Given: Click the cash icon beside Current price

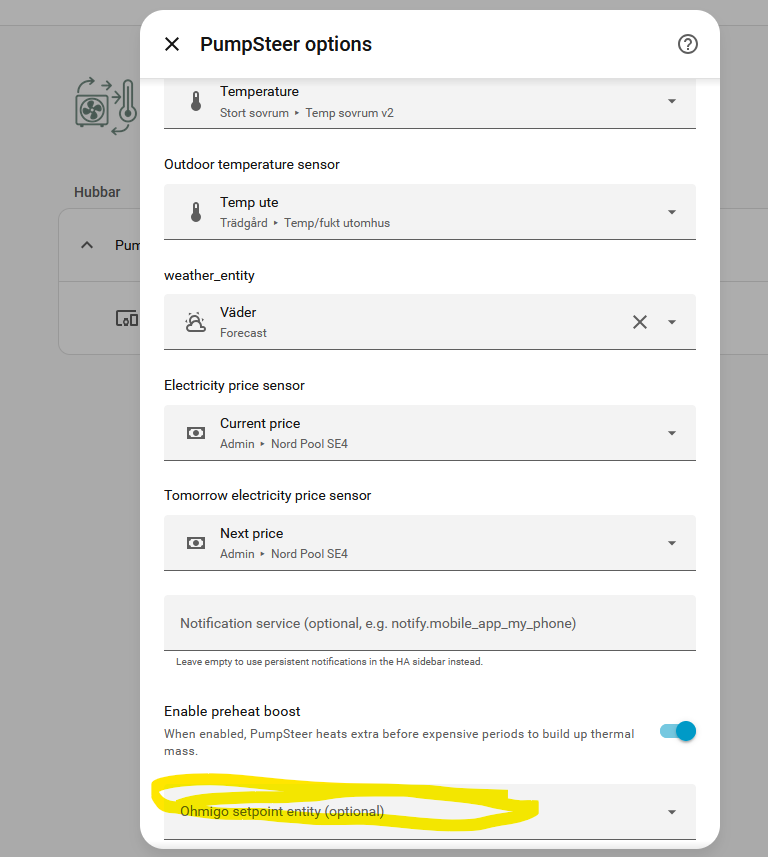Looking at the screenshot, I should pyautogui.click(x=196, y=433).
